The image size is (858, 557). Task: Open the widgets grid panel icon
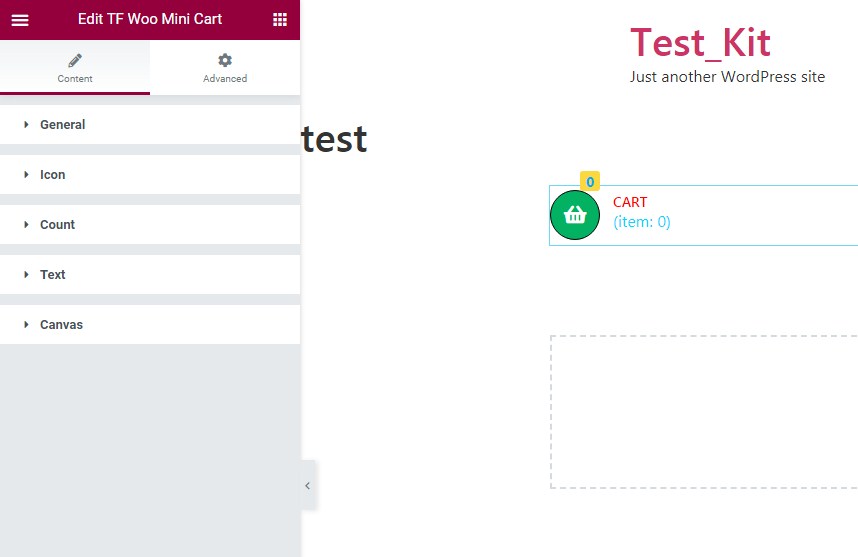[x=280, y=20]
